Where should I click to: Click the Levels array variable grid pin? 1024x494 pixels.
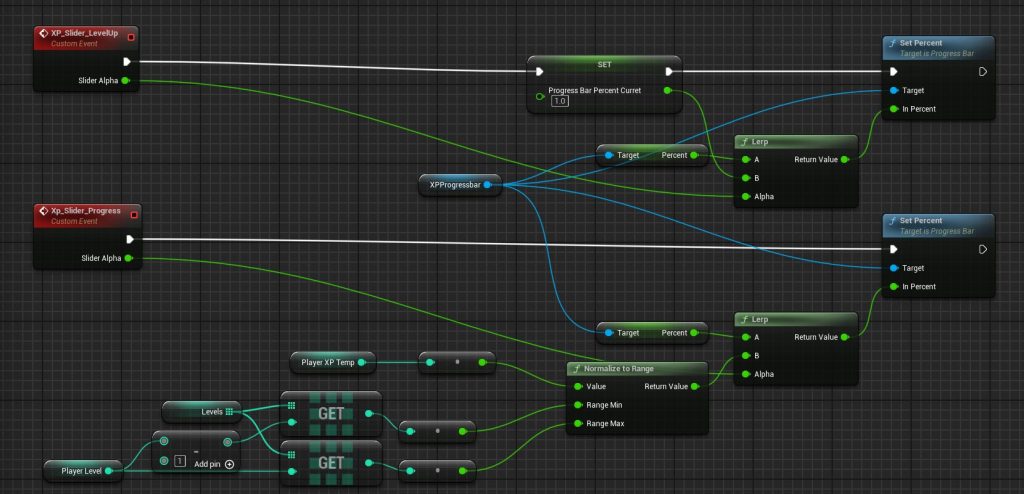point(229,411)
